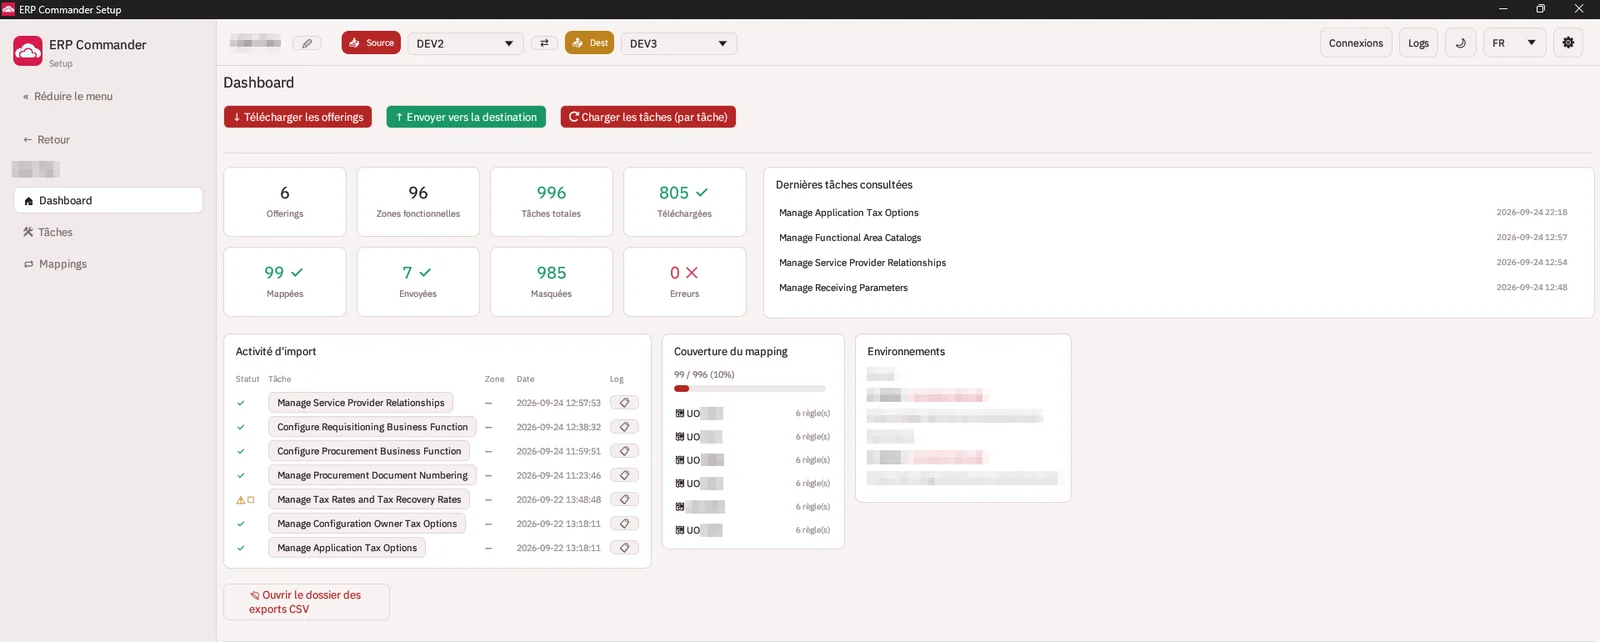Click the Environnements panel heading

click(x=906, y=352)
